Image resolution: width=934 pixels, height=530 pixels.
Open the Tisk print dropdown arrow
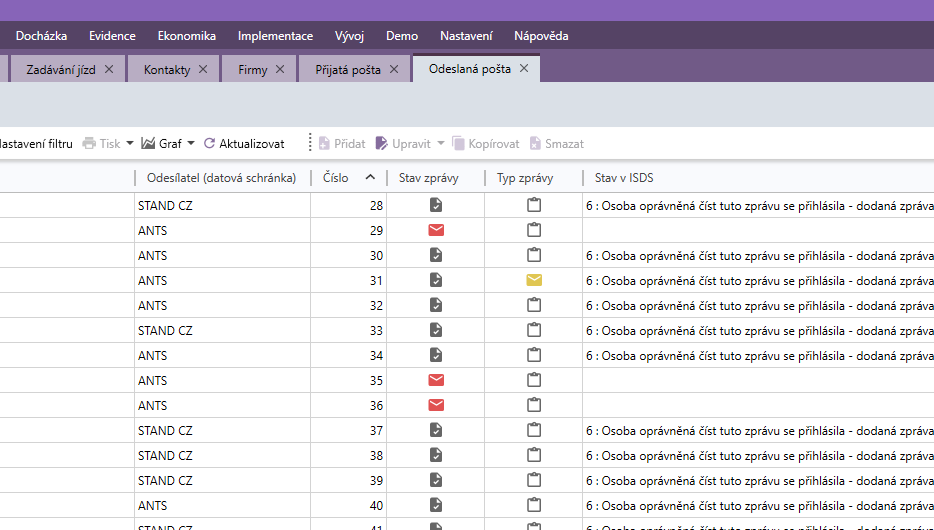pyautogui.click(x=130, y=144)
